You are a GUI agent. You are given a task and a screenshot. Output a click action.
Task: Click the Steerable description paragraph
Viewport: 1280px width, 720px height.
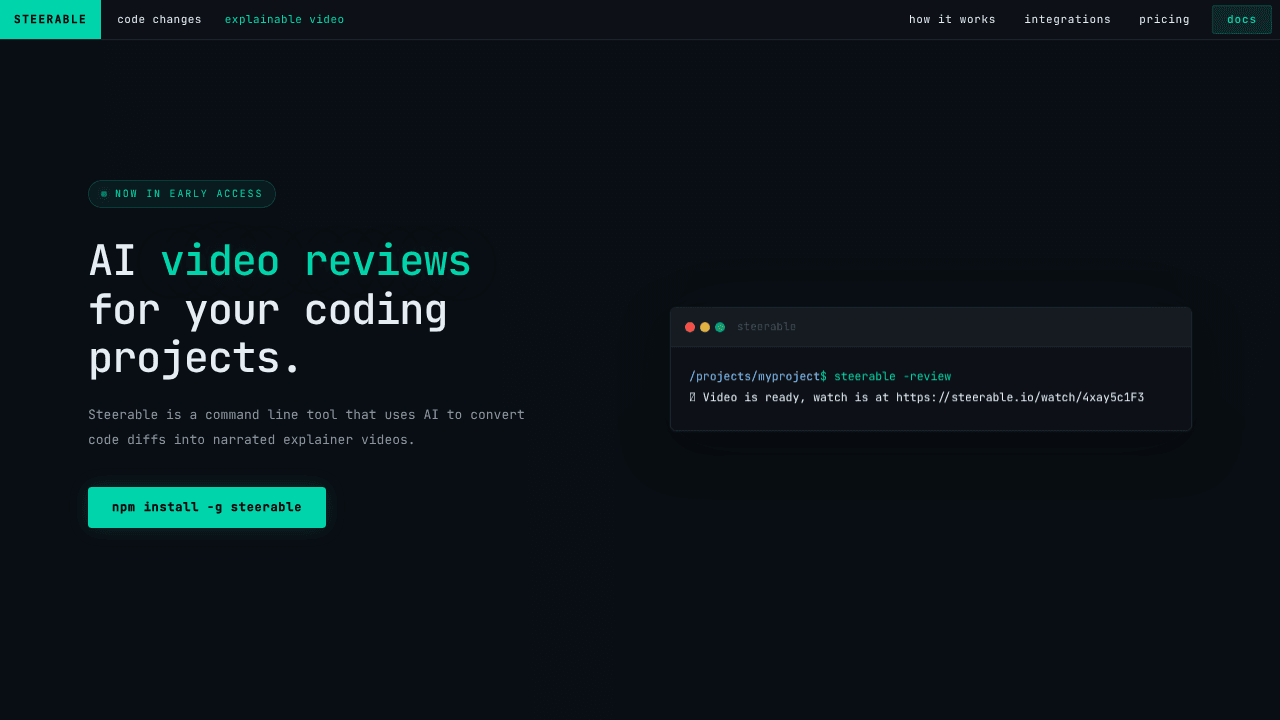click(306, 427)
